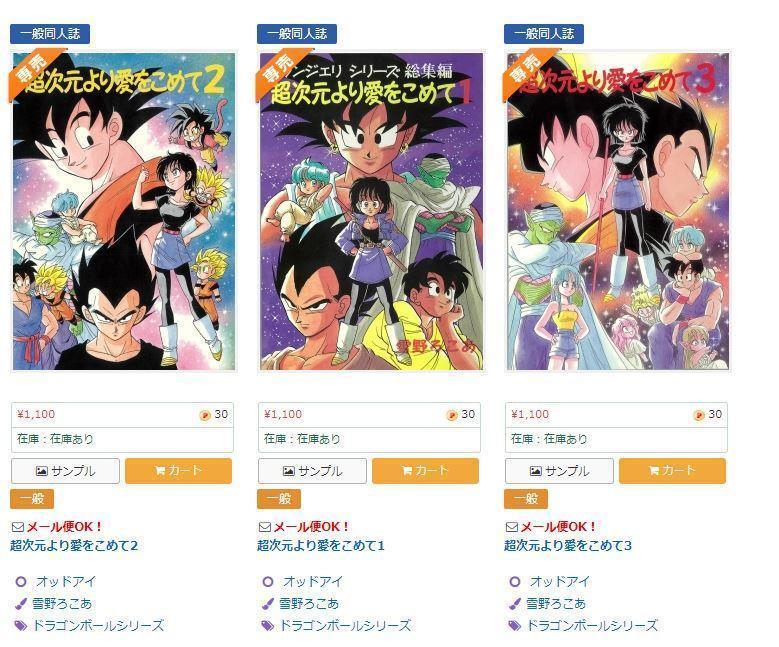Select the 一般同人誌 tag above the third book
The image size is (779, 647).
pyautogui.click(x=544, y=34)
